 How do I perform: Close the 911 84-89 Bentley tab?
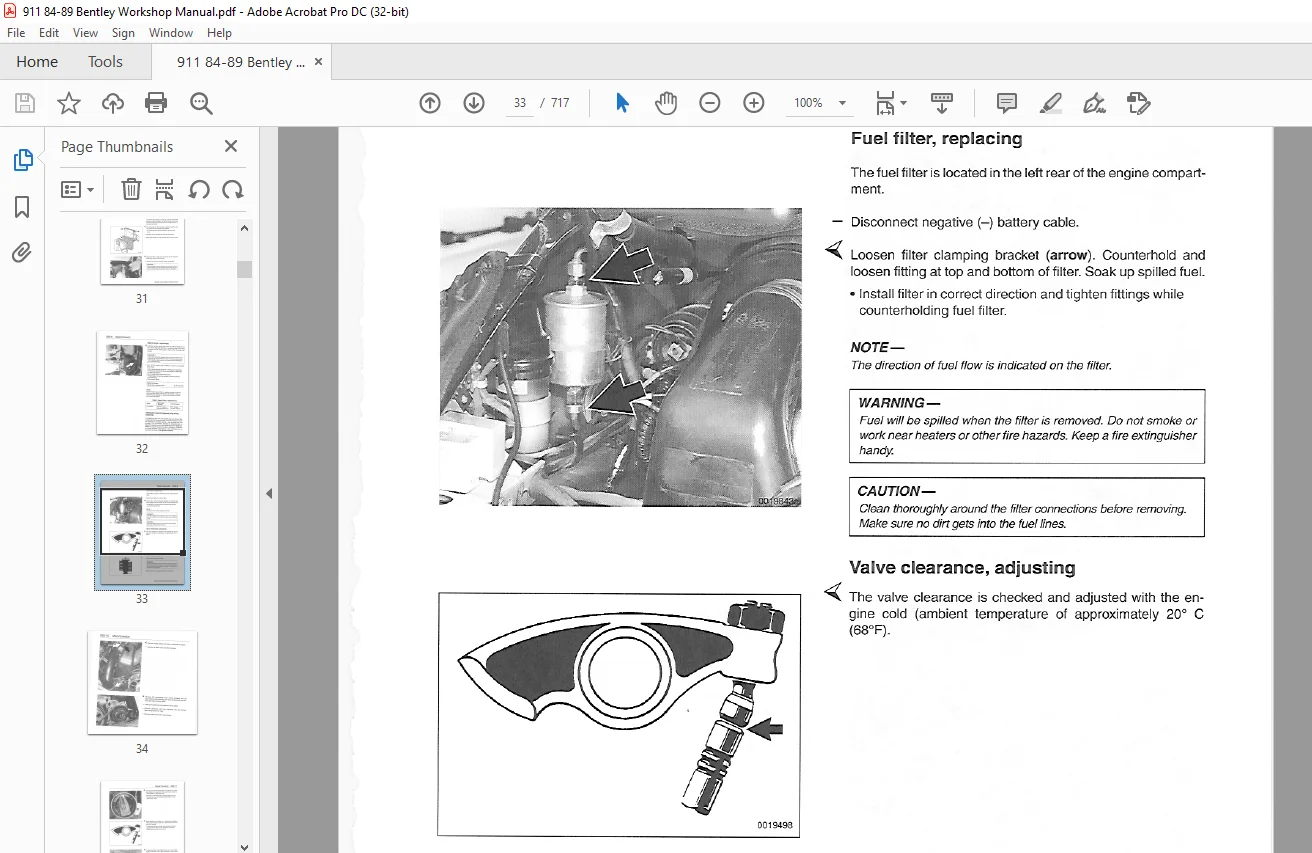(x=318, y=62)
